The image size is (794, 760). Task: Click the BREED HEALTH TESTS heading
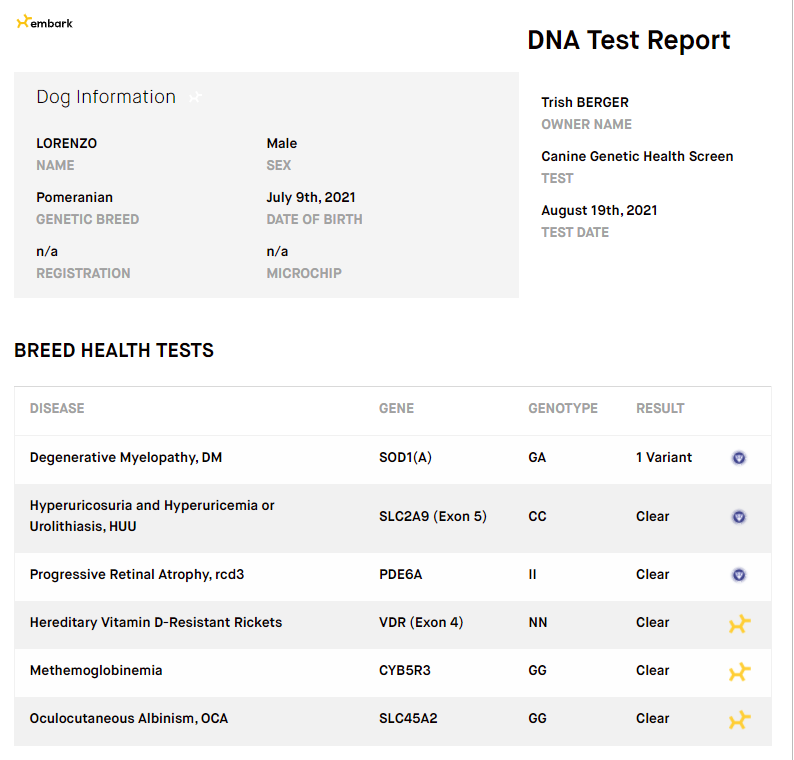[x=114, y=350]
